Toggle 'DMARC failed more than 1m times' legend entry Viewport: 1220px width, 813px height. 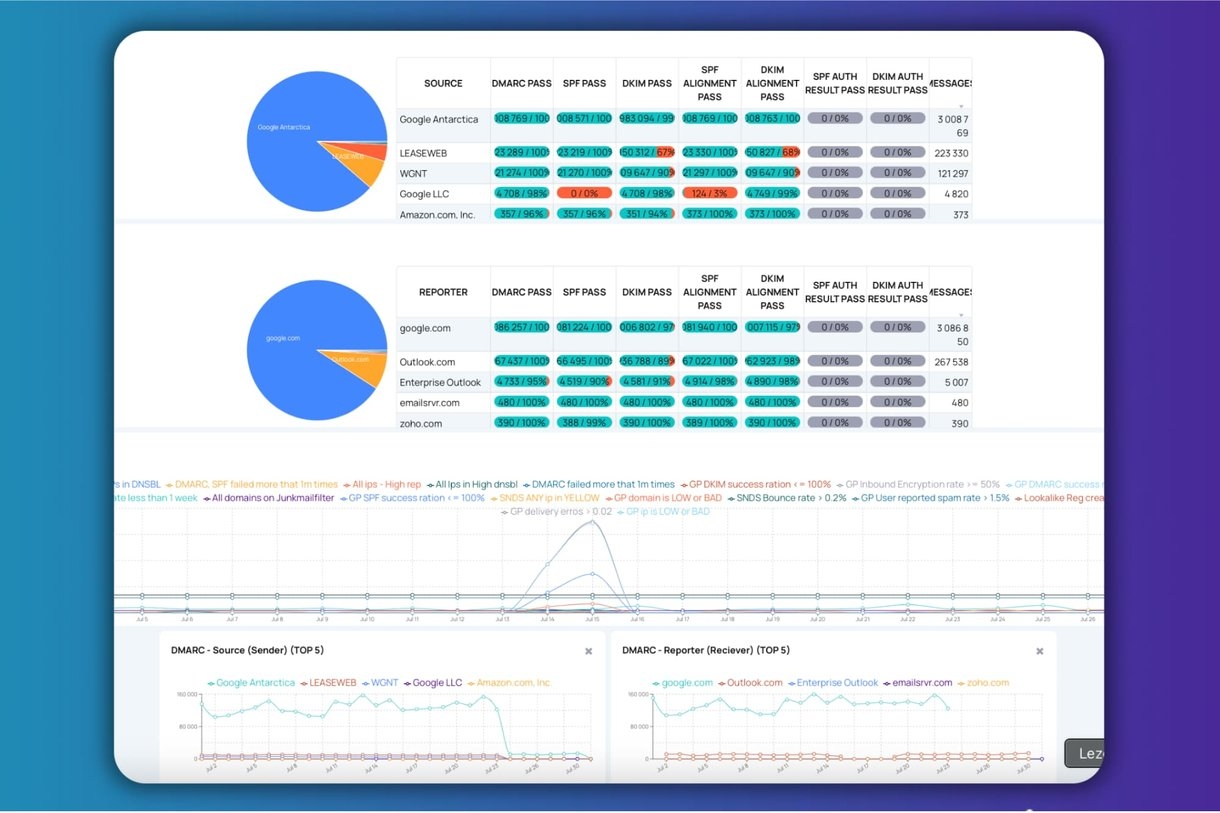click(597, 484)
